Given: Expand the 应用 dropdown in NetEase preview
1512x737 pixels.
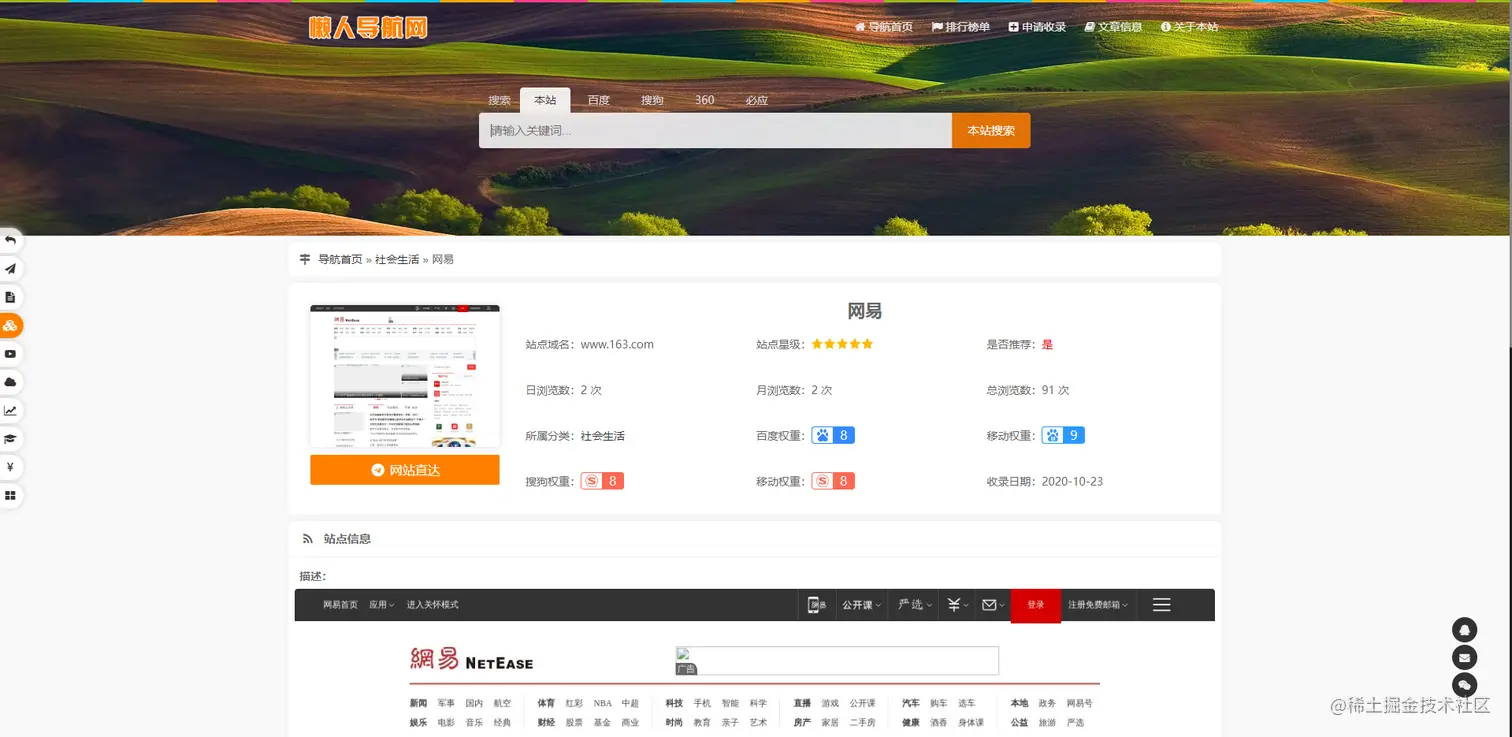Looking at the screenshot, I should tap(381, 605).
